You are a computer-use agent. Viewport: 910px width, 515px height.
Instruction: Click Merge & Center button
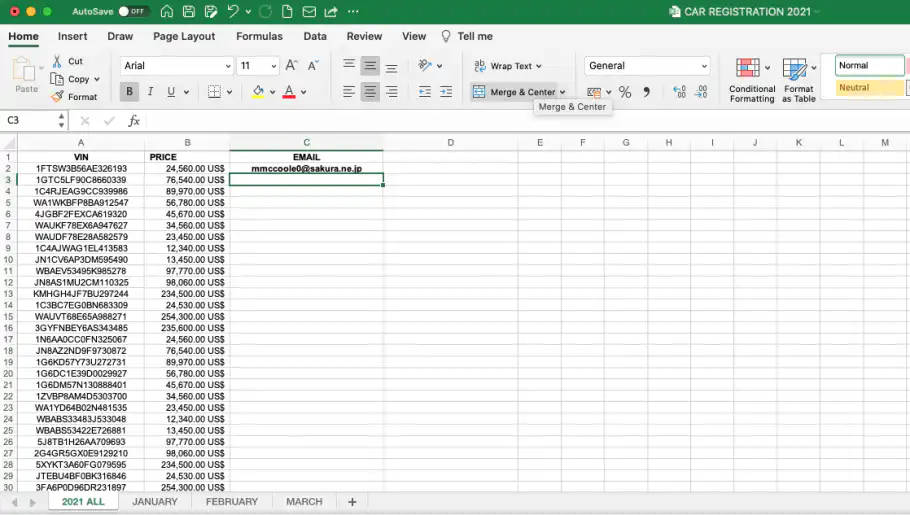point(514,92)
